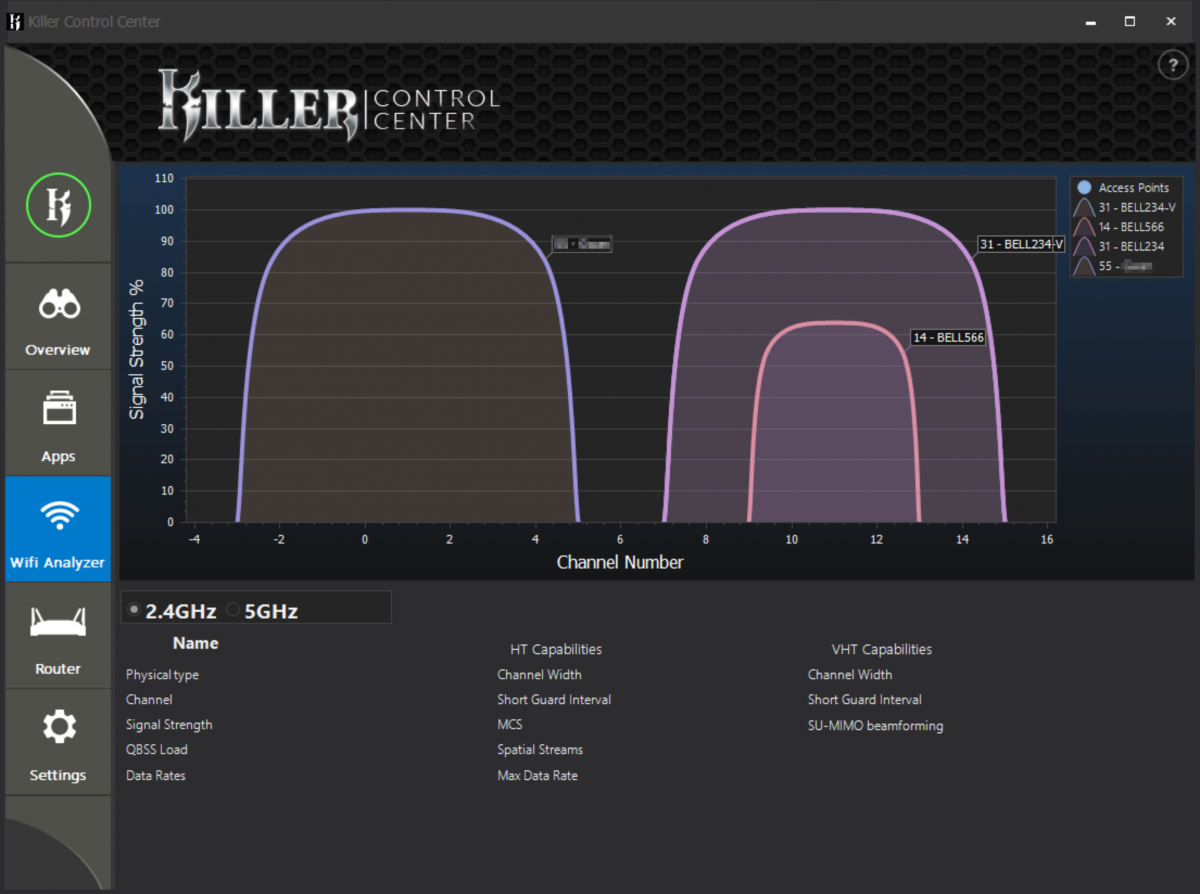Open Settings using the gear icon
The width and height of the screenshot is (1200, 894).
58,728
